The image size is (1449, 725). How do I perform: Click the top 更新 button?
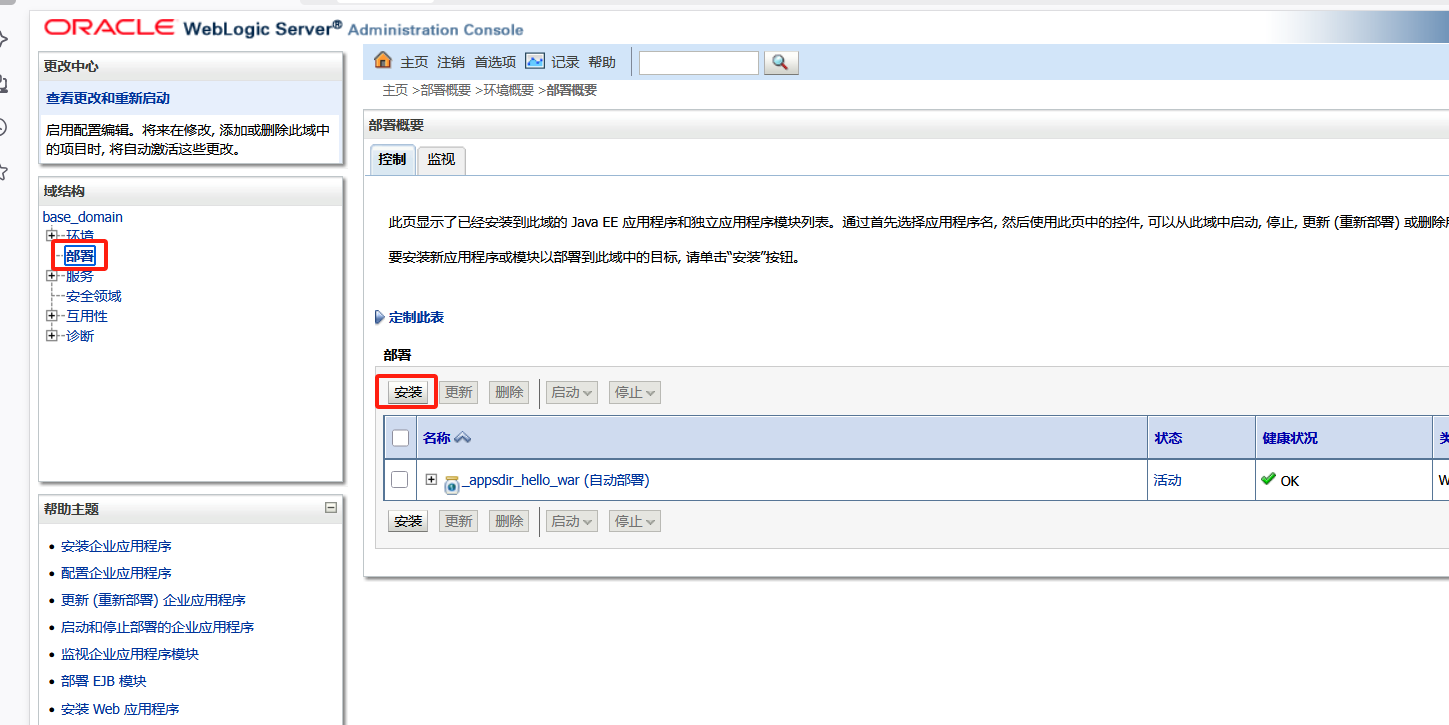point(458,392)
